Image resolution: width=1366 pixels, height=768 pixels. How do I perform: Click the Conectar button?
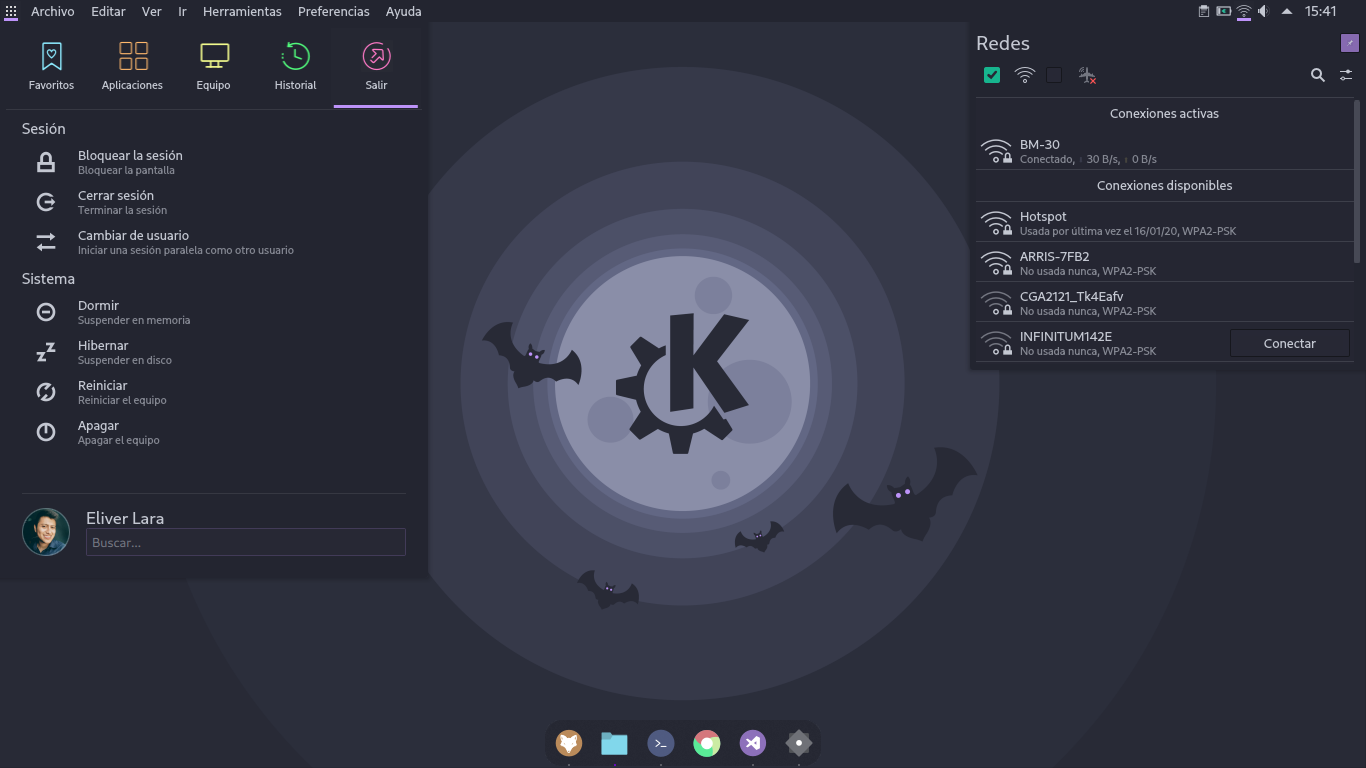tap(1290, 343)
